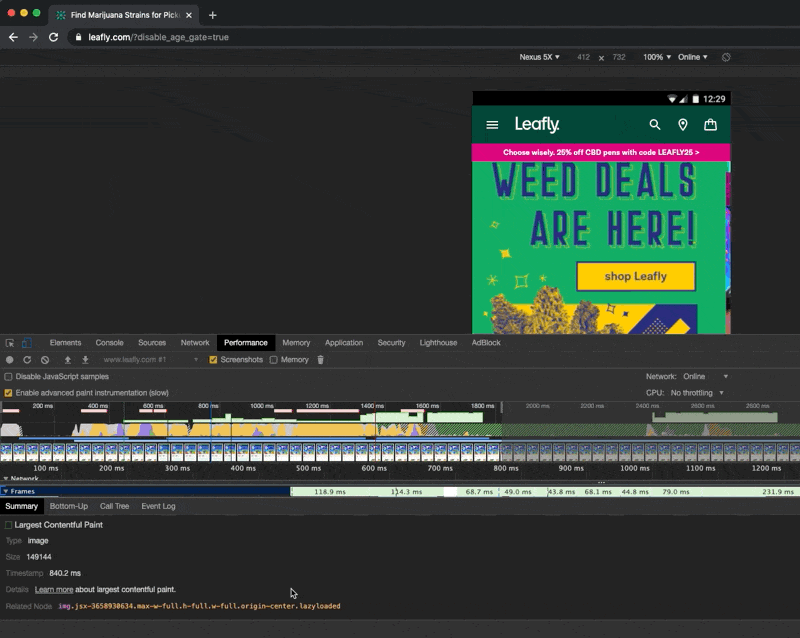
Task: Open the Leafly shopping bag icon
Action: 710,125
